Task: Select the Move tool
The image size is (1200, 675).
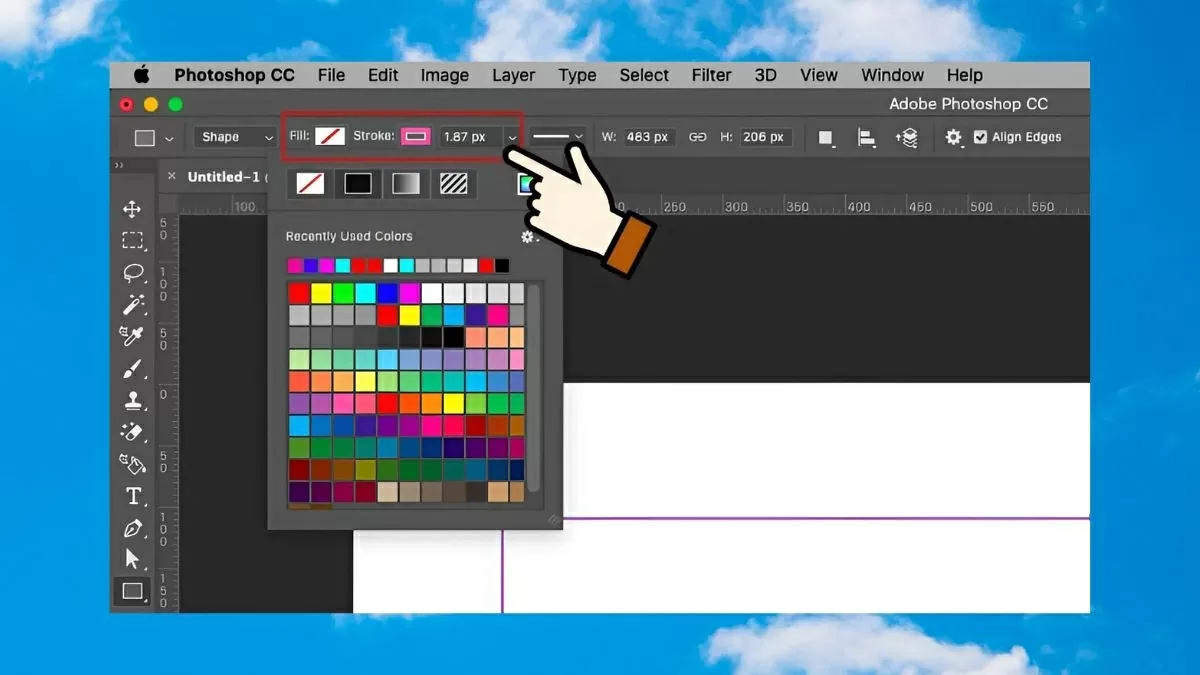Action: pyautogui.click(x=132, y=209)
